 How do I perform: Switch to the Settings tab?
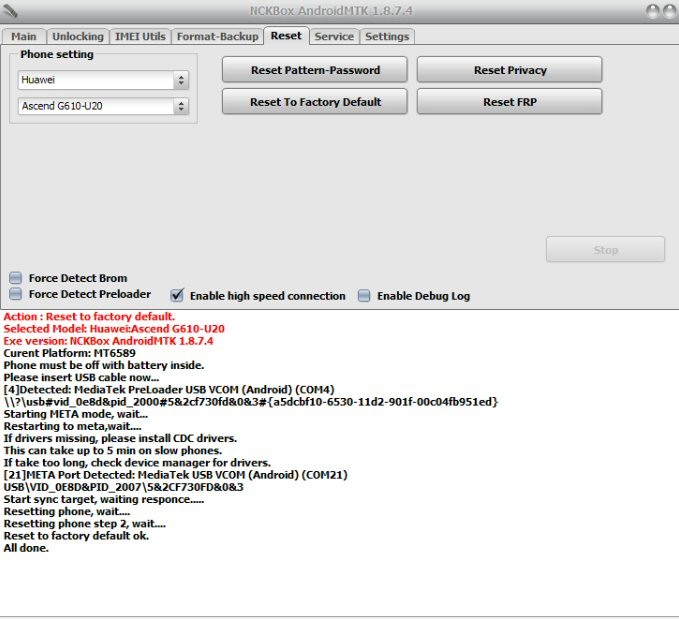(x=386, y=36)
